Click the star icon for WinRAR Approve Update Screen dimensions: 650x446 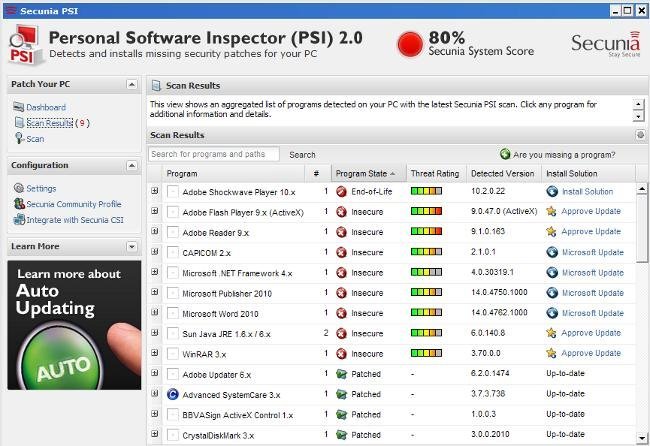551,353
